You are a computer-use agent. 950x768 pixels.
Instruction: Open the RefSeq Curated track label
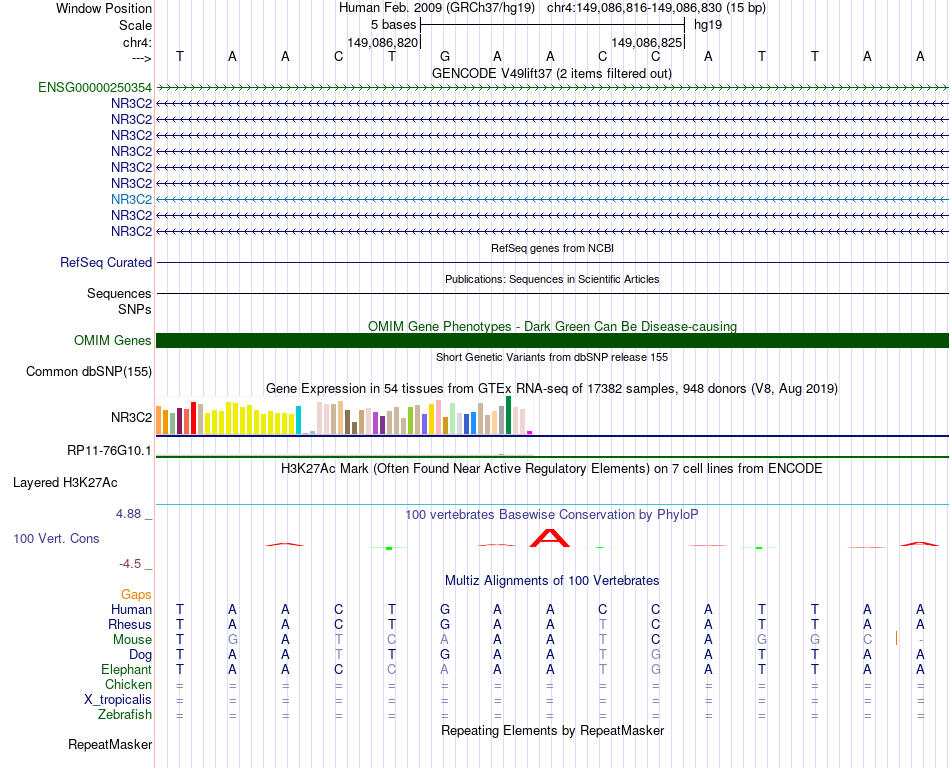click(x=106, y=262)
